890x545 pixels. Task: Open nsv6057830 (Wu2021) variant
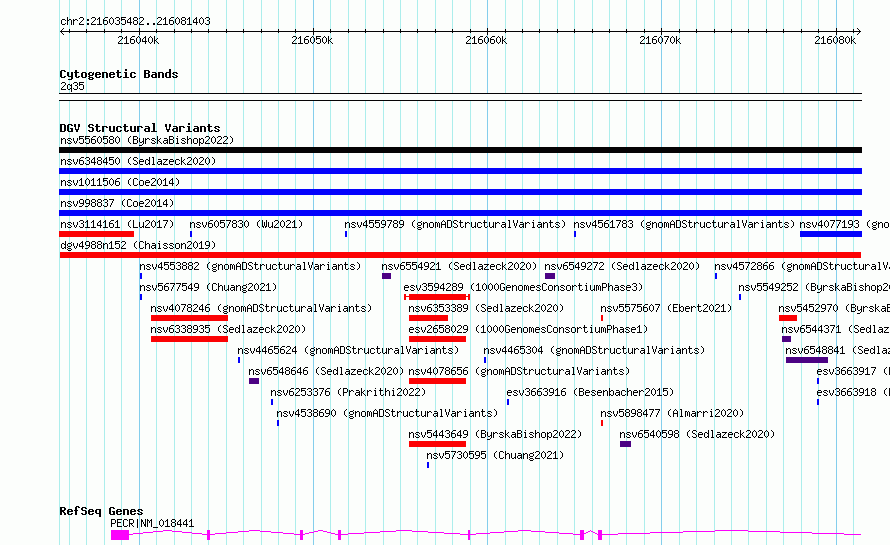(x=246, y=224)
